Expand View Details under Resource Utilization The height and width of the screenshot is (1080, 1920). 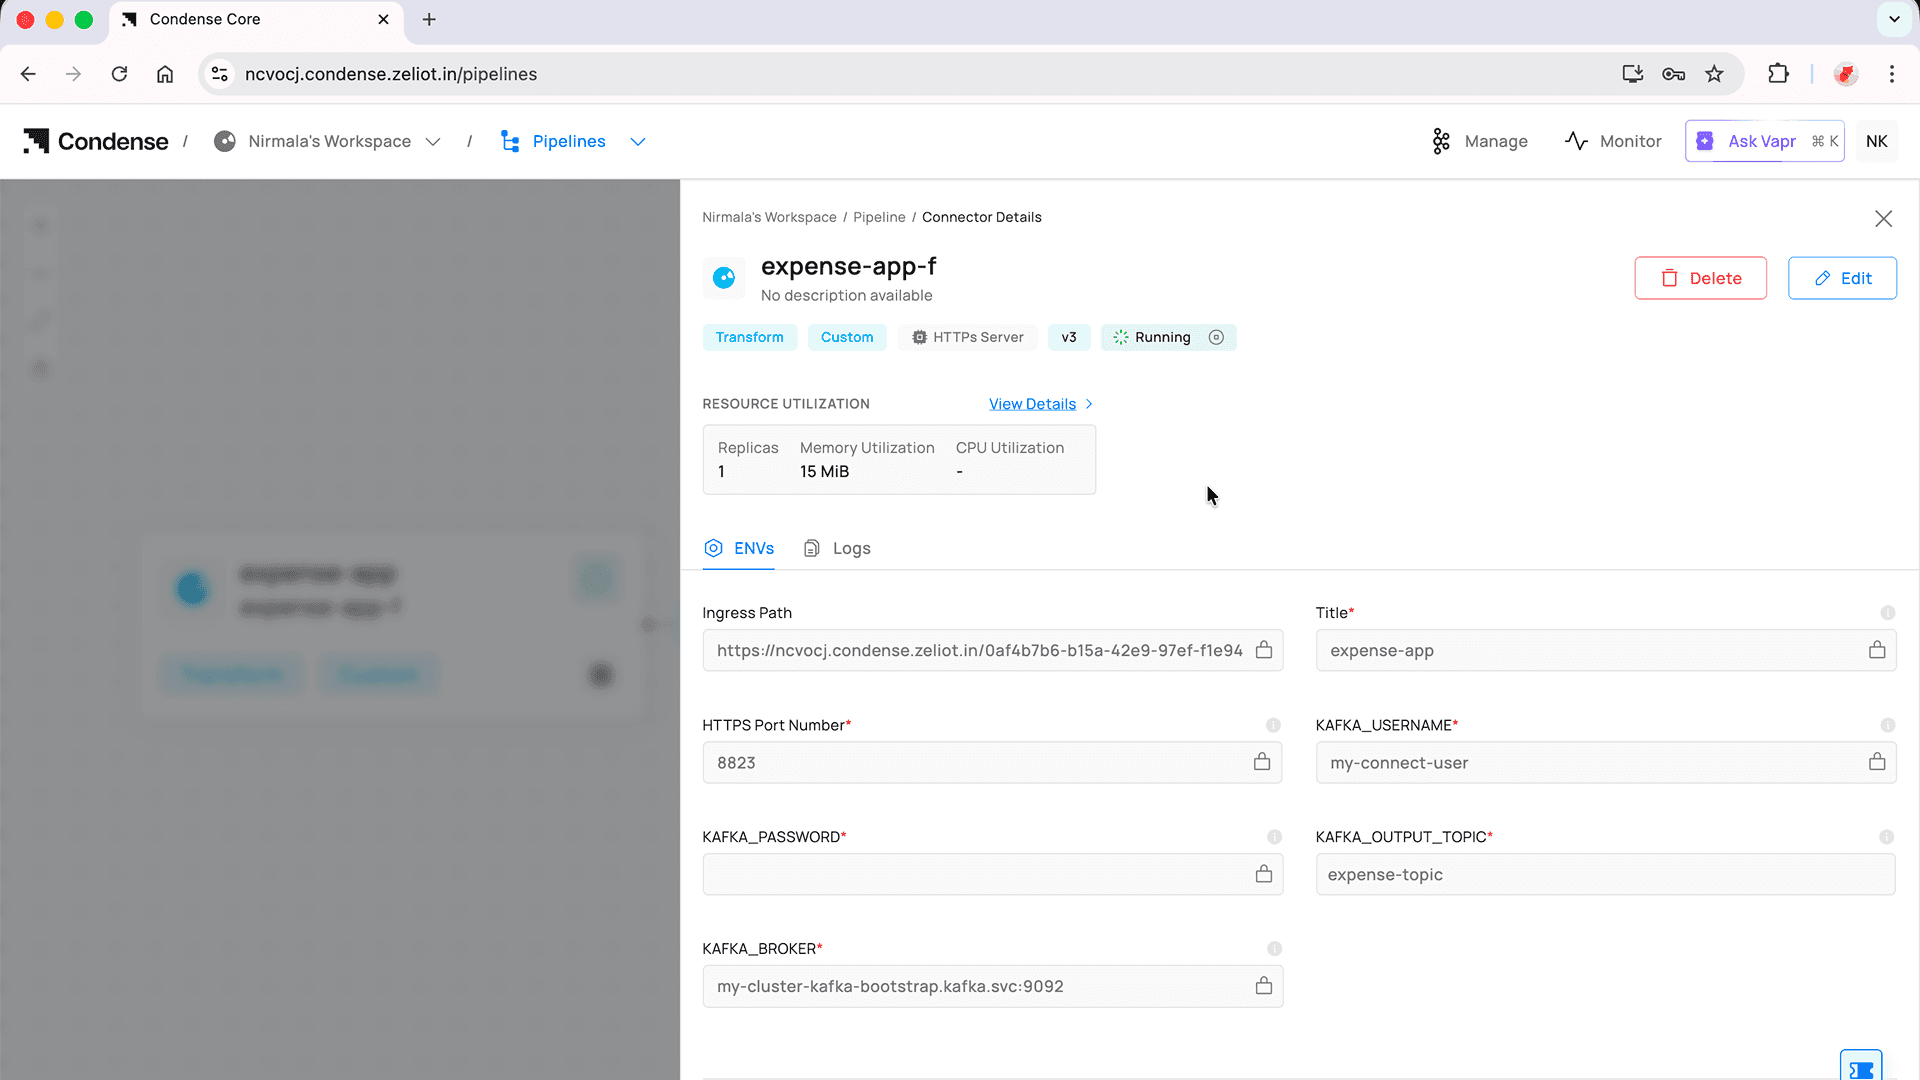point(1032,403)
